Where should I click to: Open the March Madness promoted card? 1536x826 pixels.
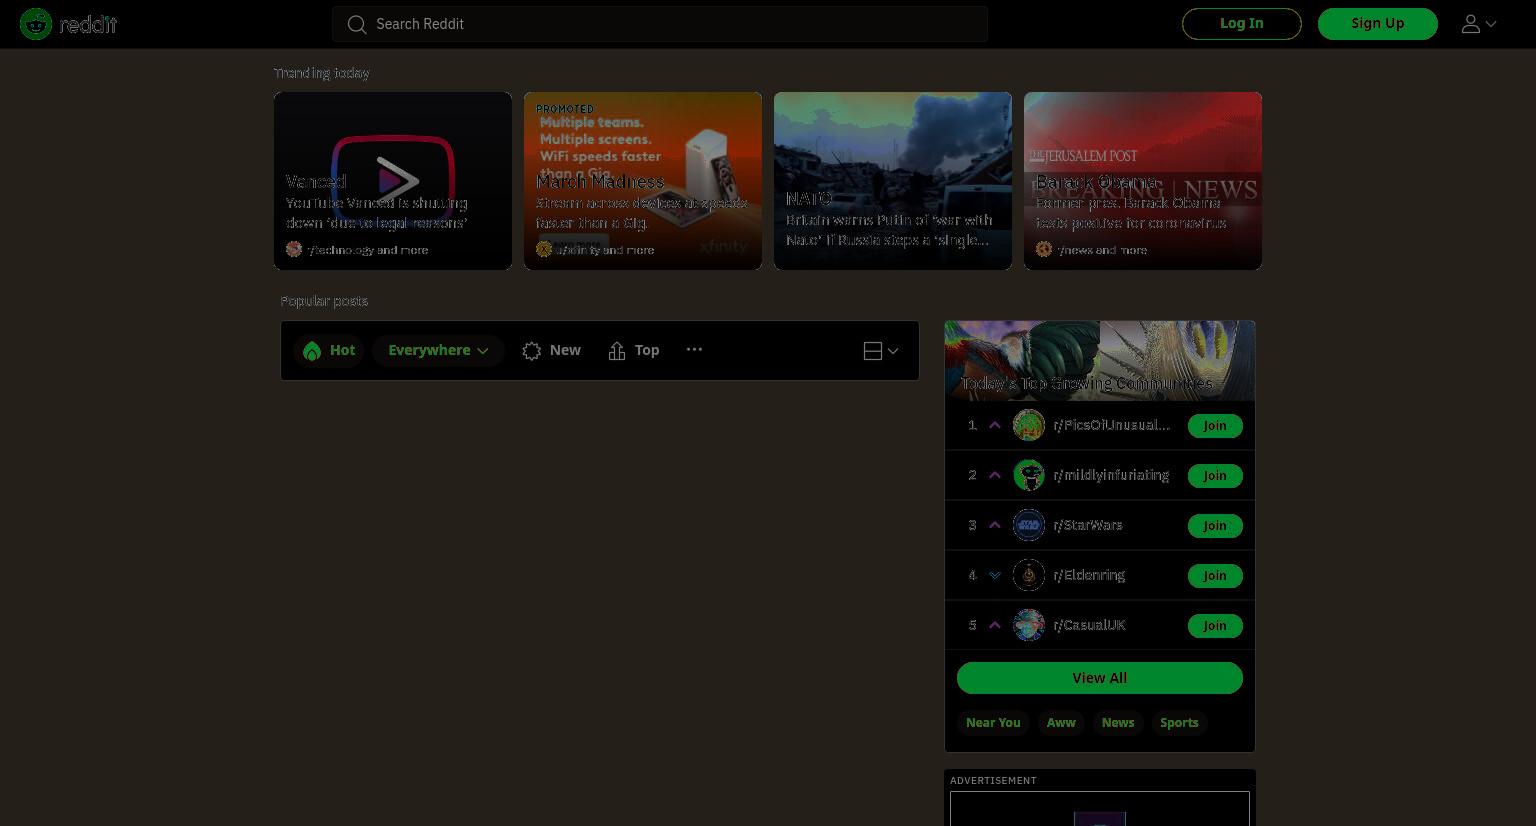tap(643, 181)
